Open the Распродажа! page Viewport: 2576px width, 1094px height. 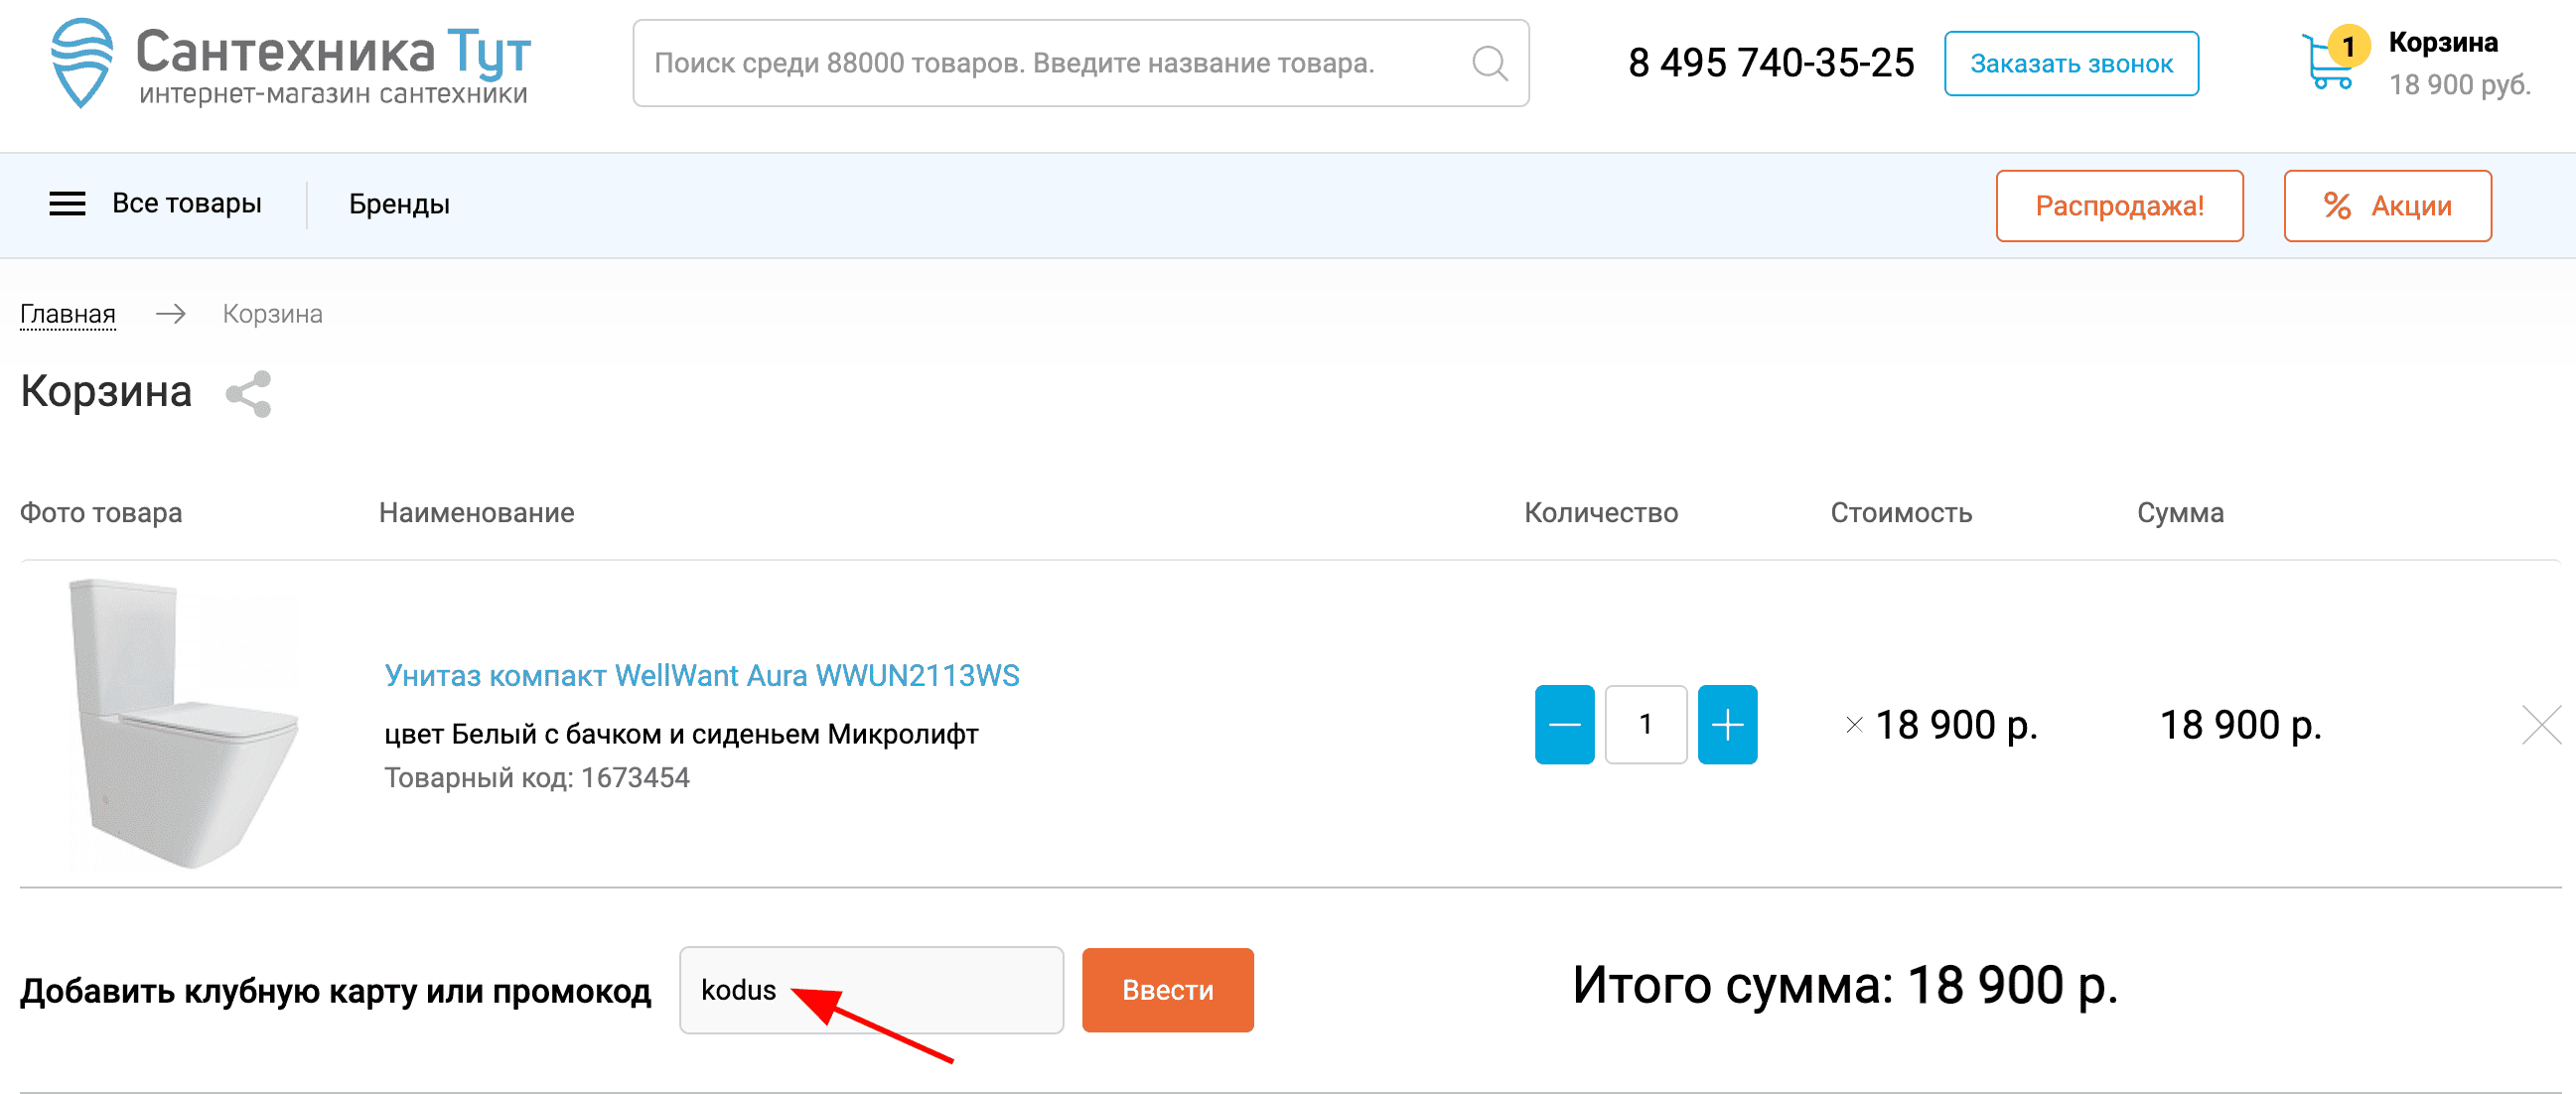click(2119, 206)
